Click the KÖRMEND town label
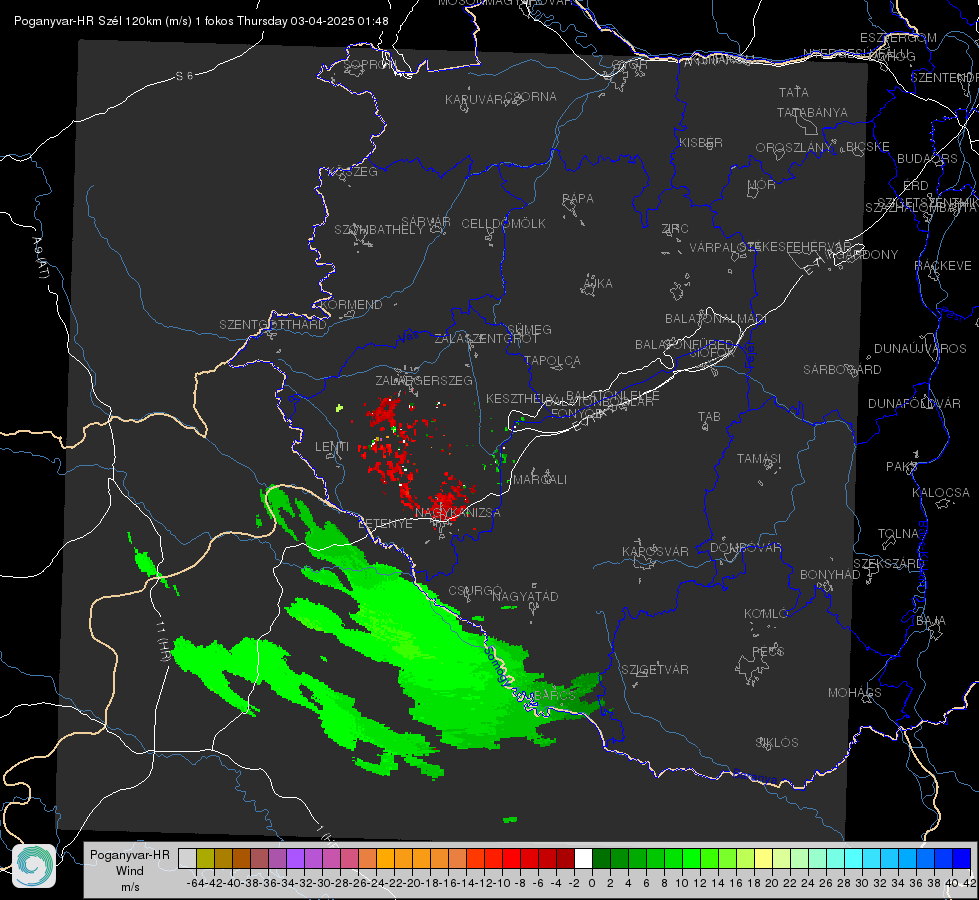 [x=350, y=305]
